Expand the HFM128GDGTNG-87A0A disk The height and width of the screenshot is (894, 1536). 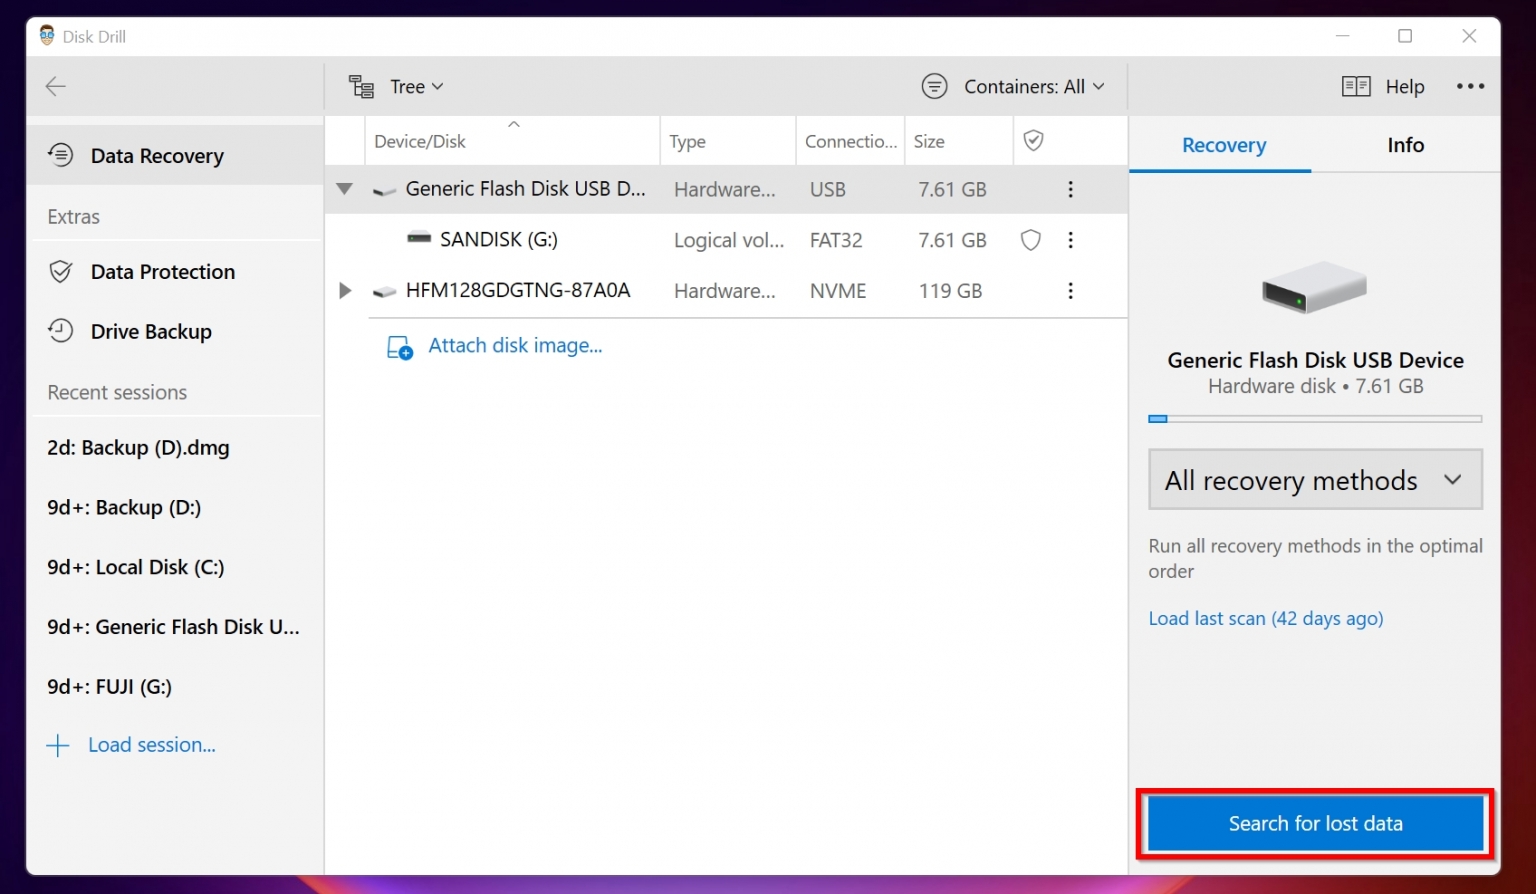344,290
